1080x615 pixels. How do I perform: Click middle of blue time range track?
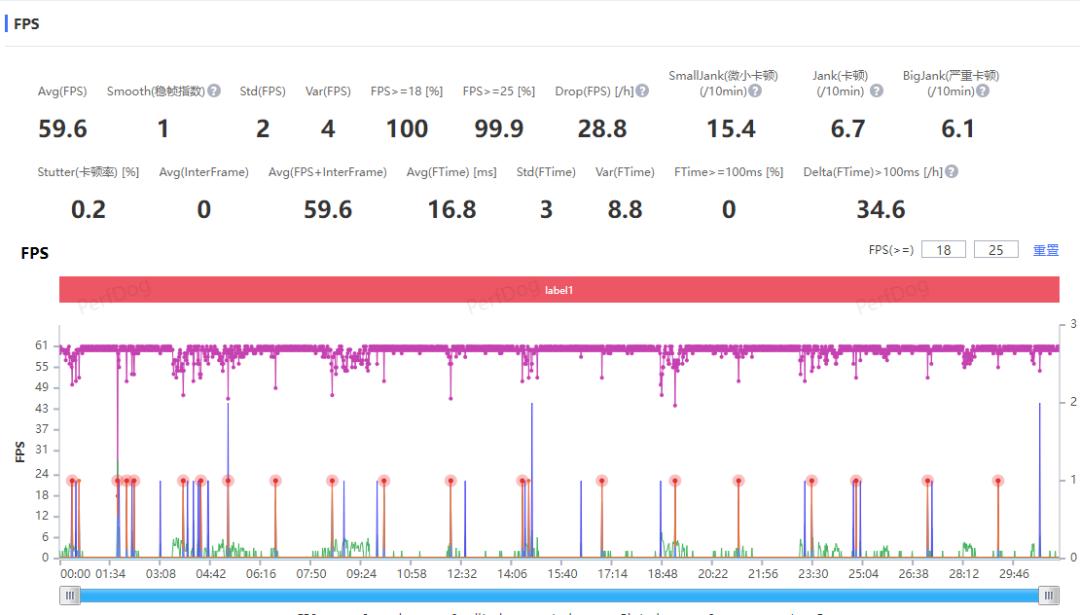pyautogui.click(x=559, y=595)
